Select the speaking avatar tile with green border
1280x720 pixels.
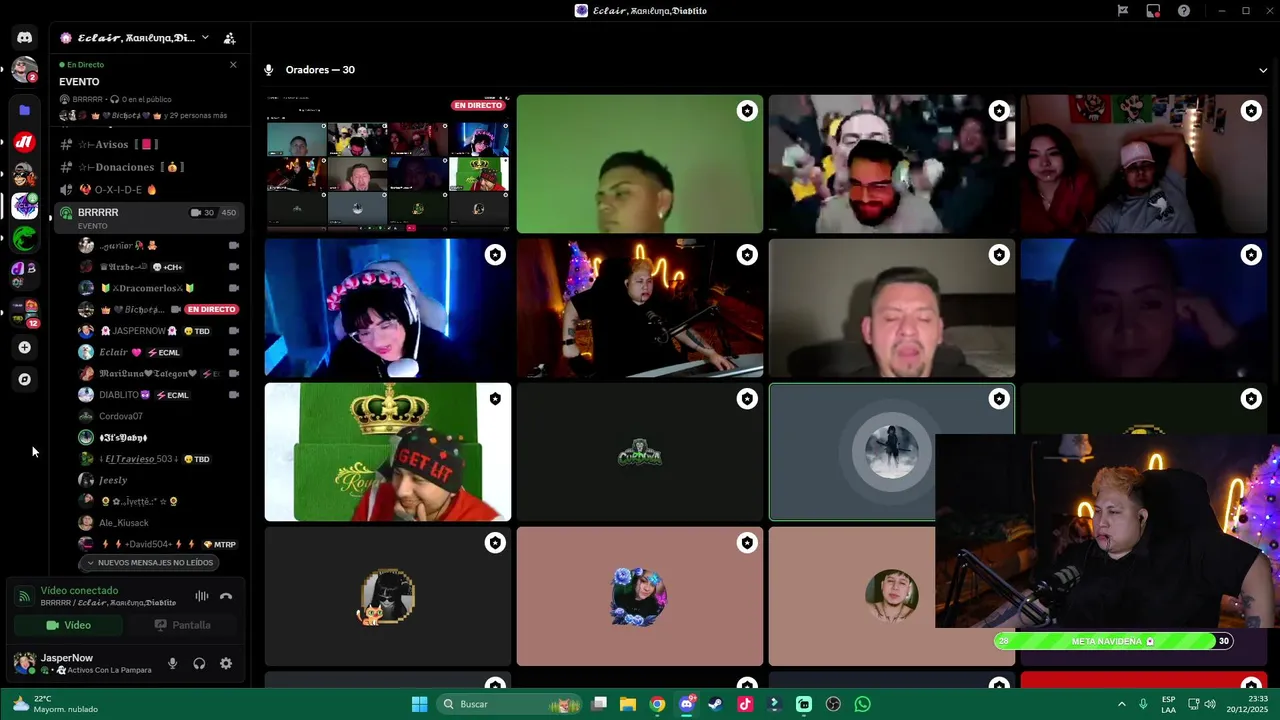891,452
